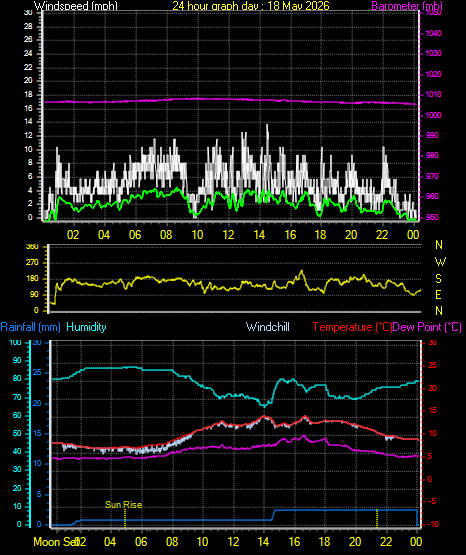Select the "1040" barometer axis value
The image size is (466, 555).
tap(433, 34)
